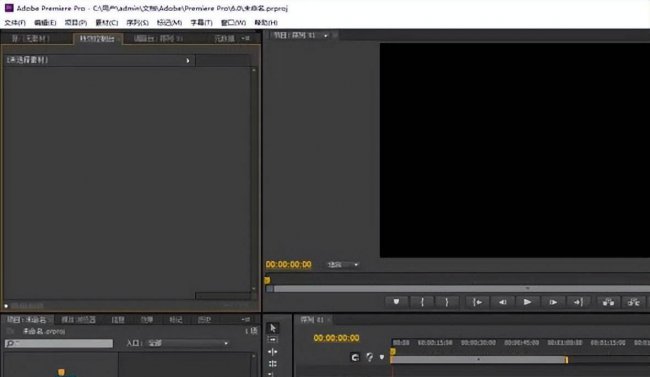Mark Out point in Program monitor
Image resolution: width=650 pixels, height=377 pixels.
(446, 302)
